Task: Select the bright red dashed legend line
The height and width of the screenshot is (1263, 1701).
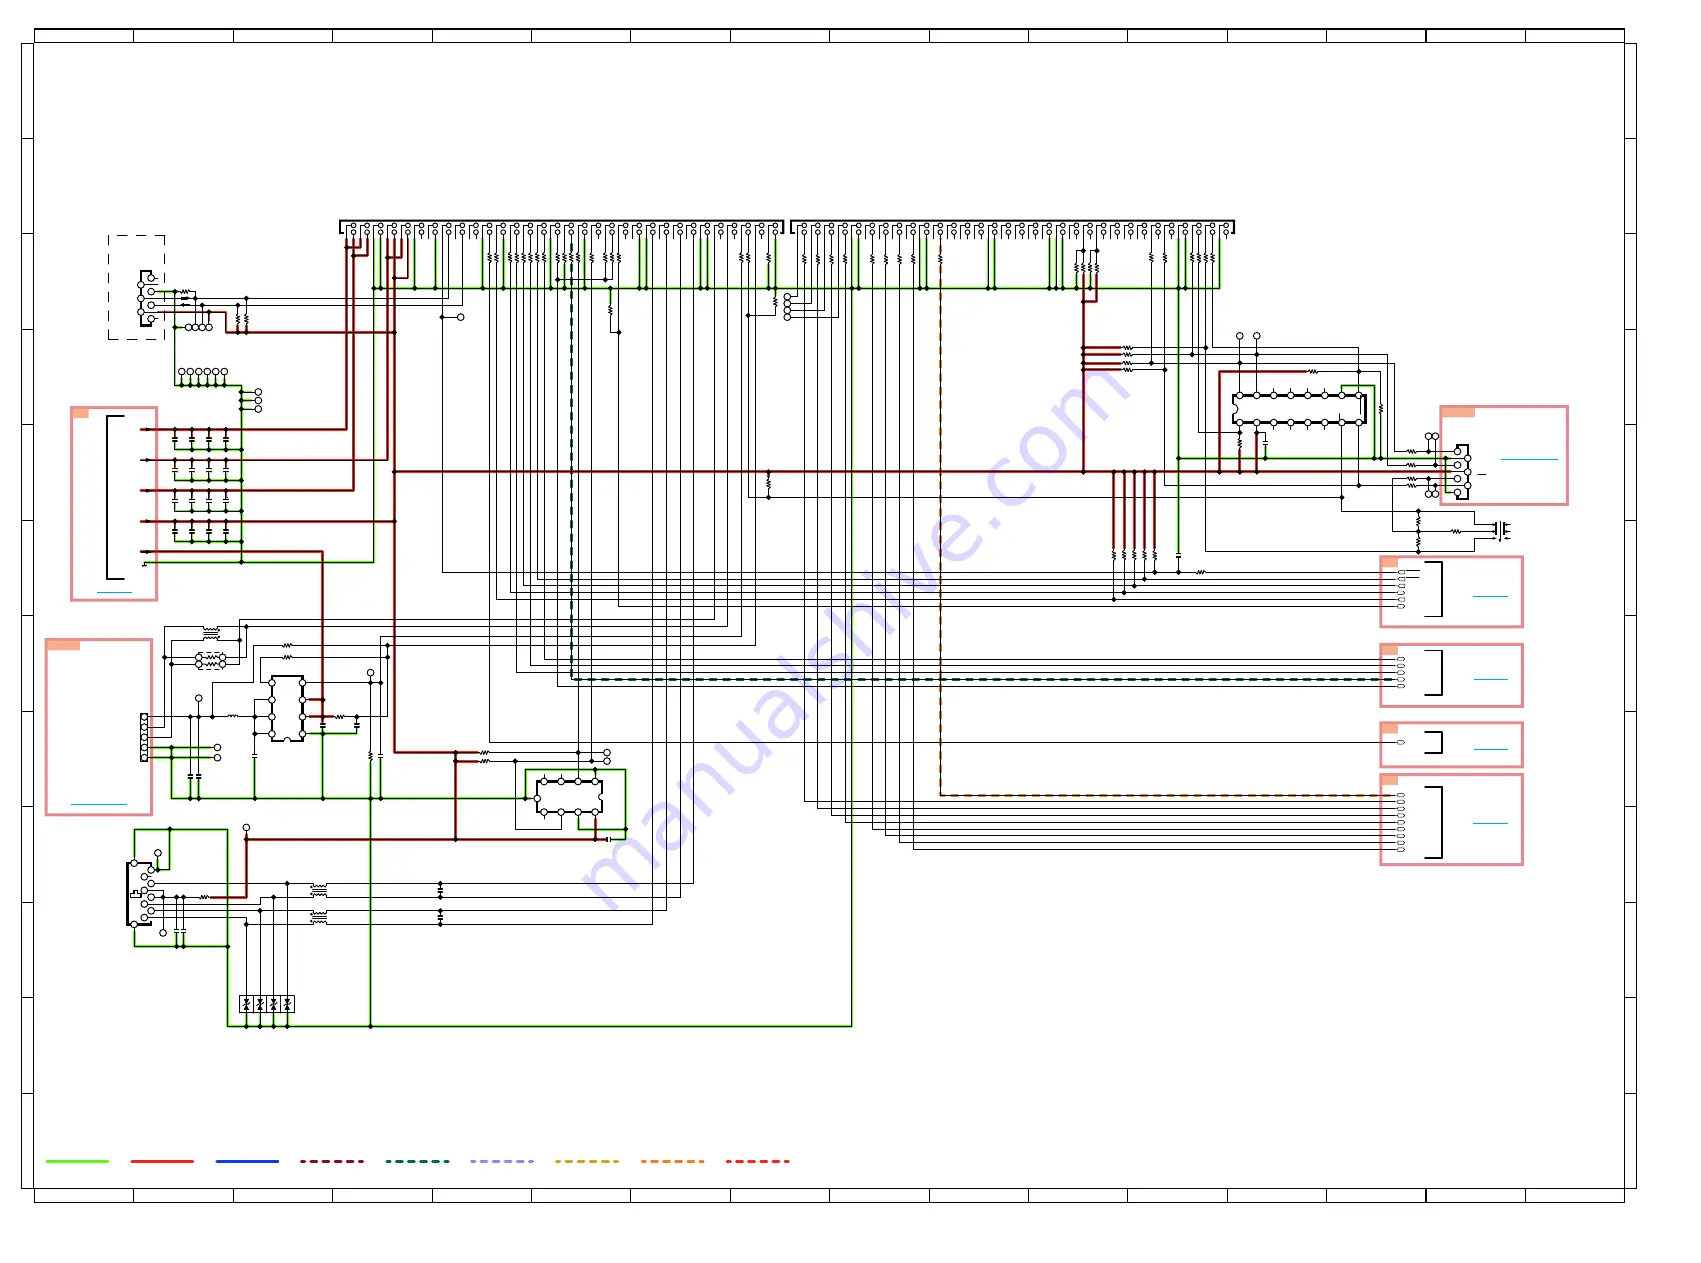Action: pos(757,1161)
